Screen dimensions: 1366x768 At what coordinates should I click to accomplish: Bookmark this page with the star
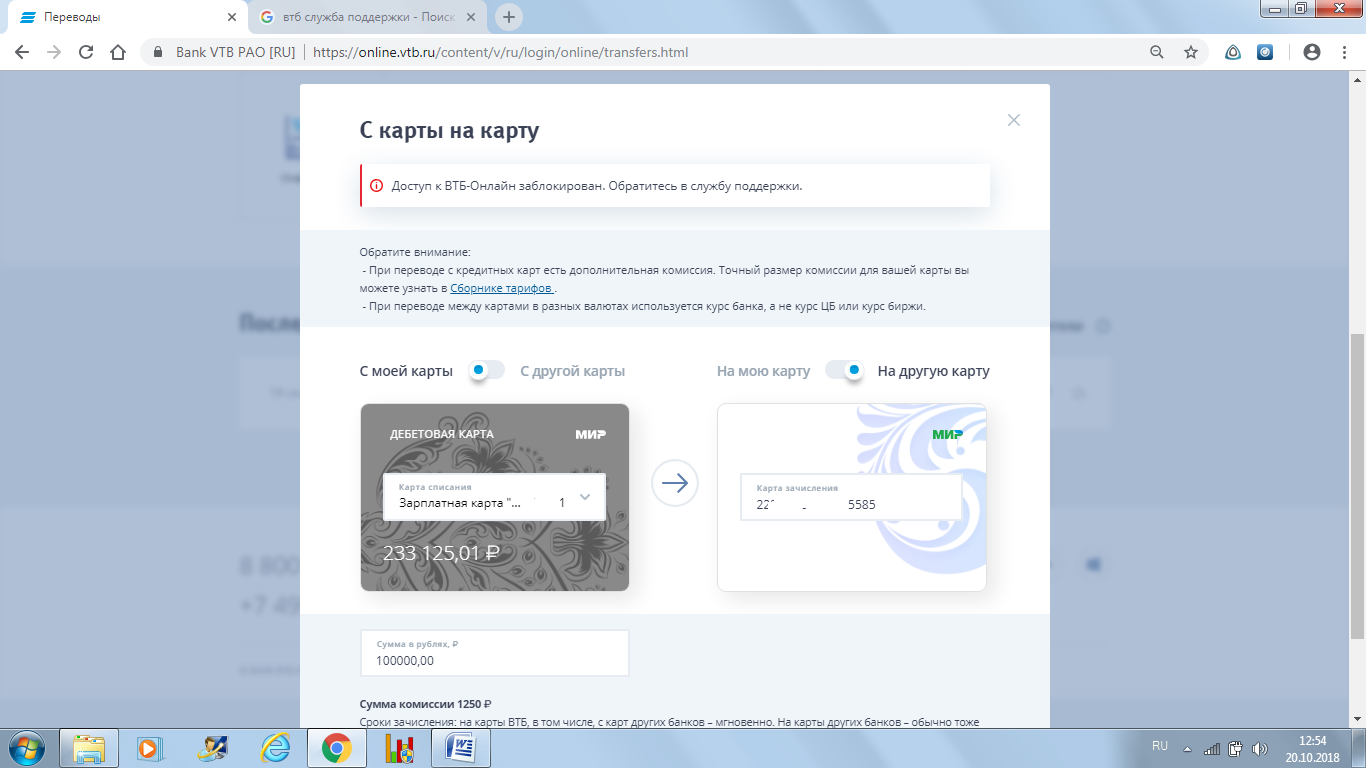(1191, 52)
